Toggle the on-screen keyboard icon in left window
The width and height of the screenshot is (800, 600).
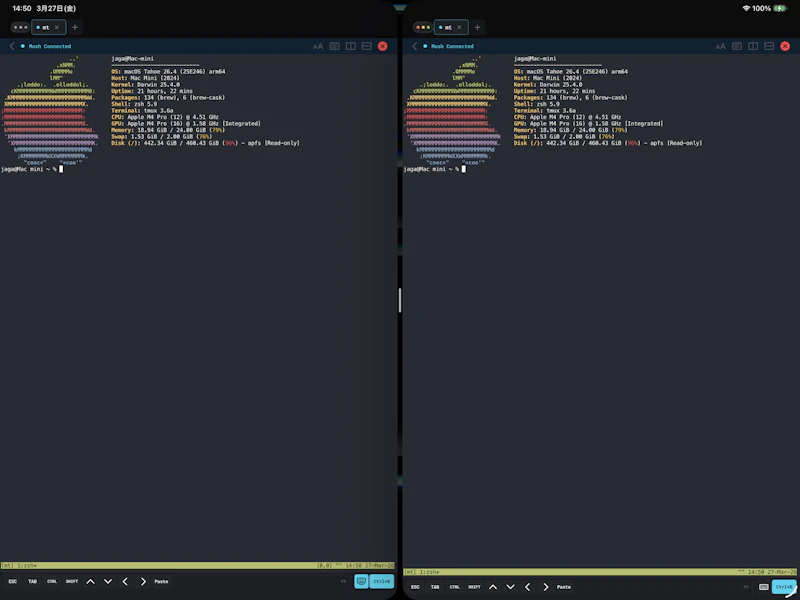click(x=361, y=581)
